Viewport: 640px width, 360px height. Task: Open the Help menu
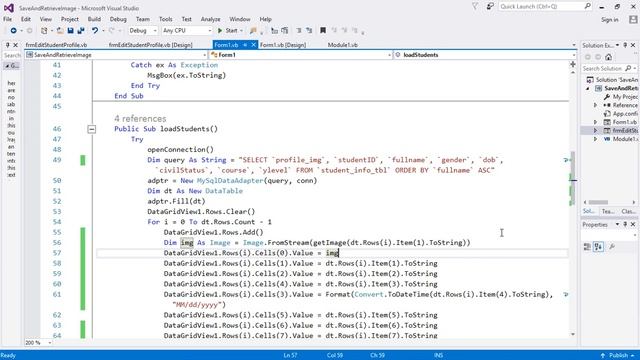click(265, 19)
